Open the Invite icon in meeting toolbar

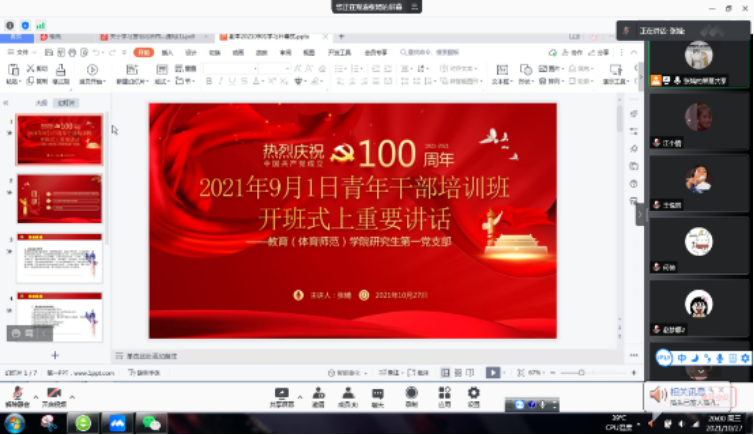tap(318, 395)
